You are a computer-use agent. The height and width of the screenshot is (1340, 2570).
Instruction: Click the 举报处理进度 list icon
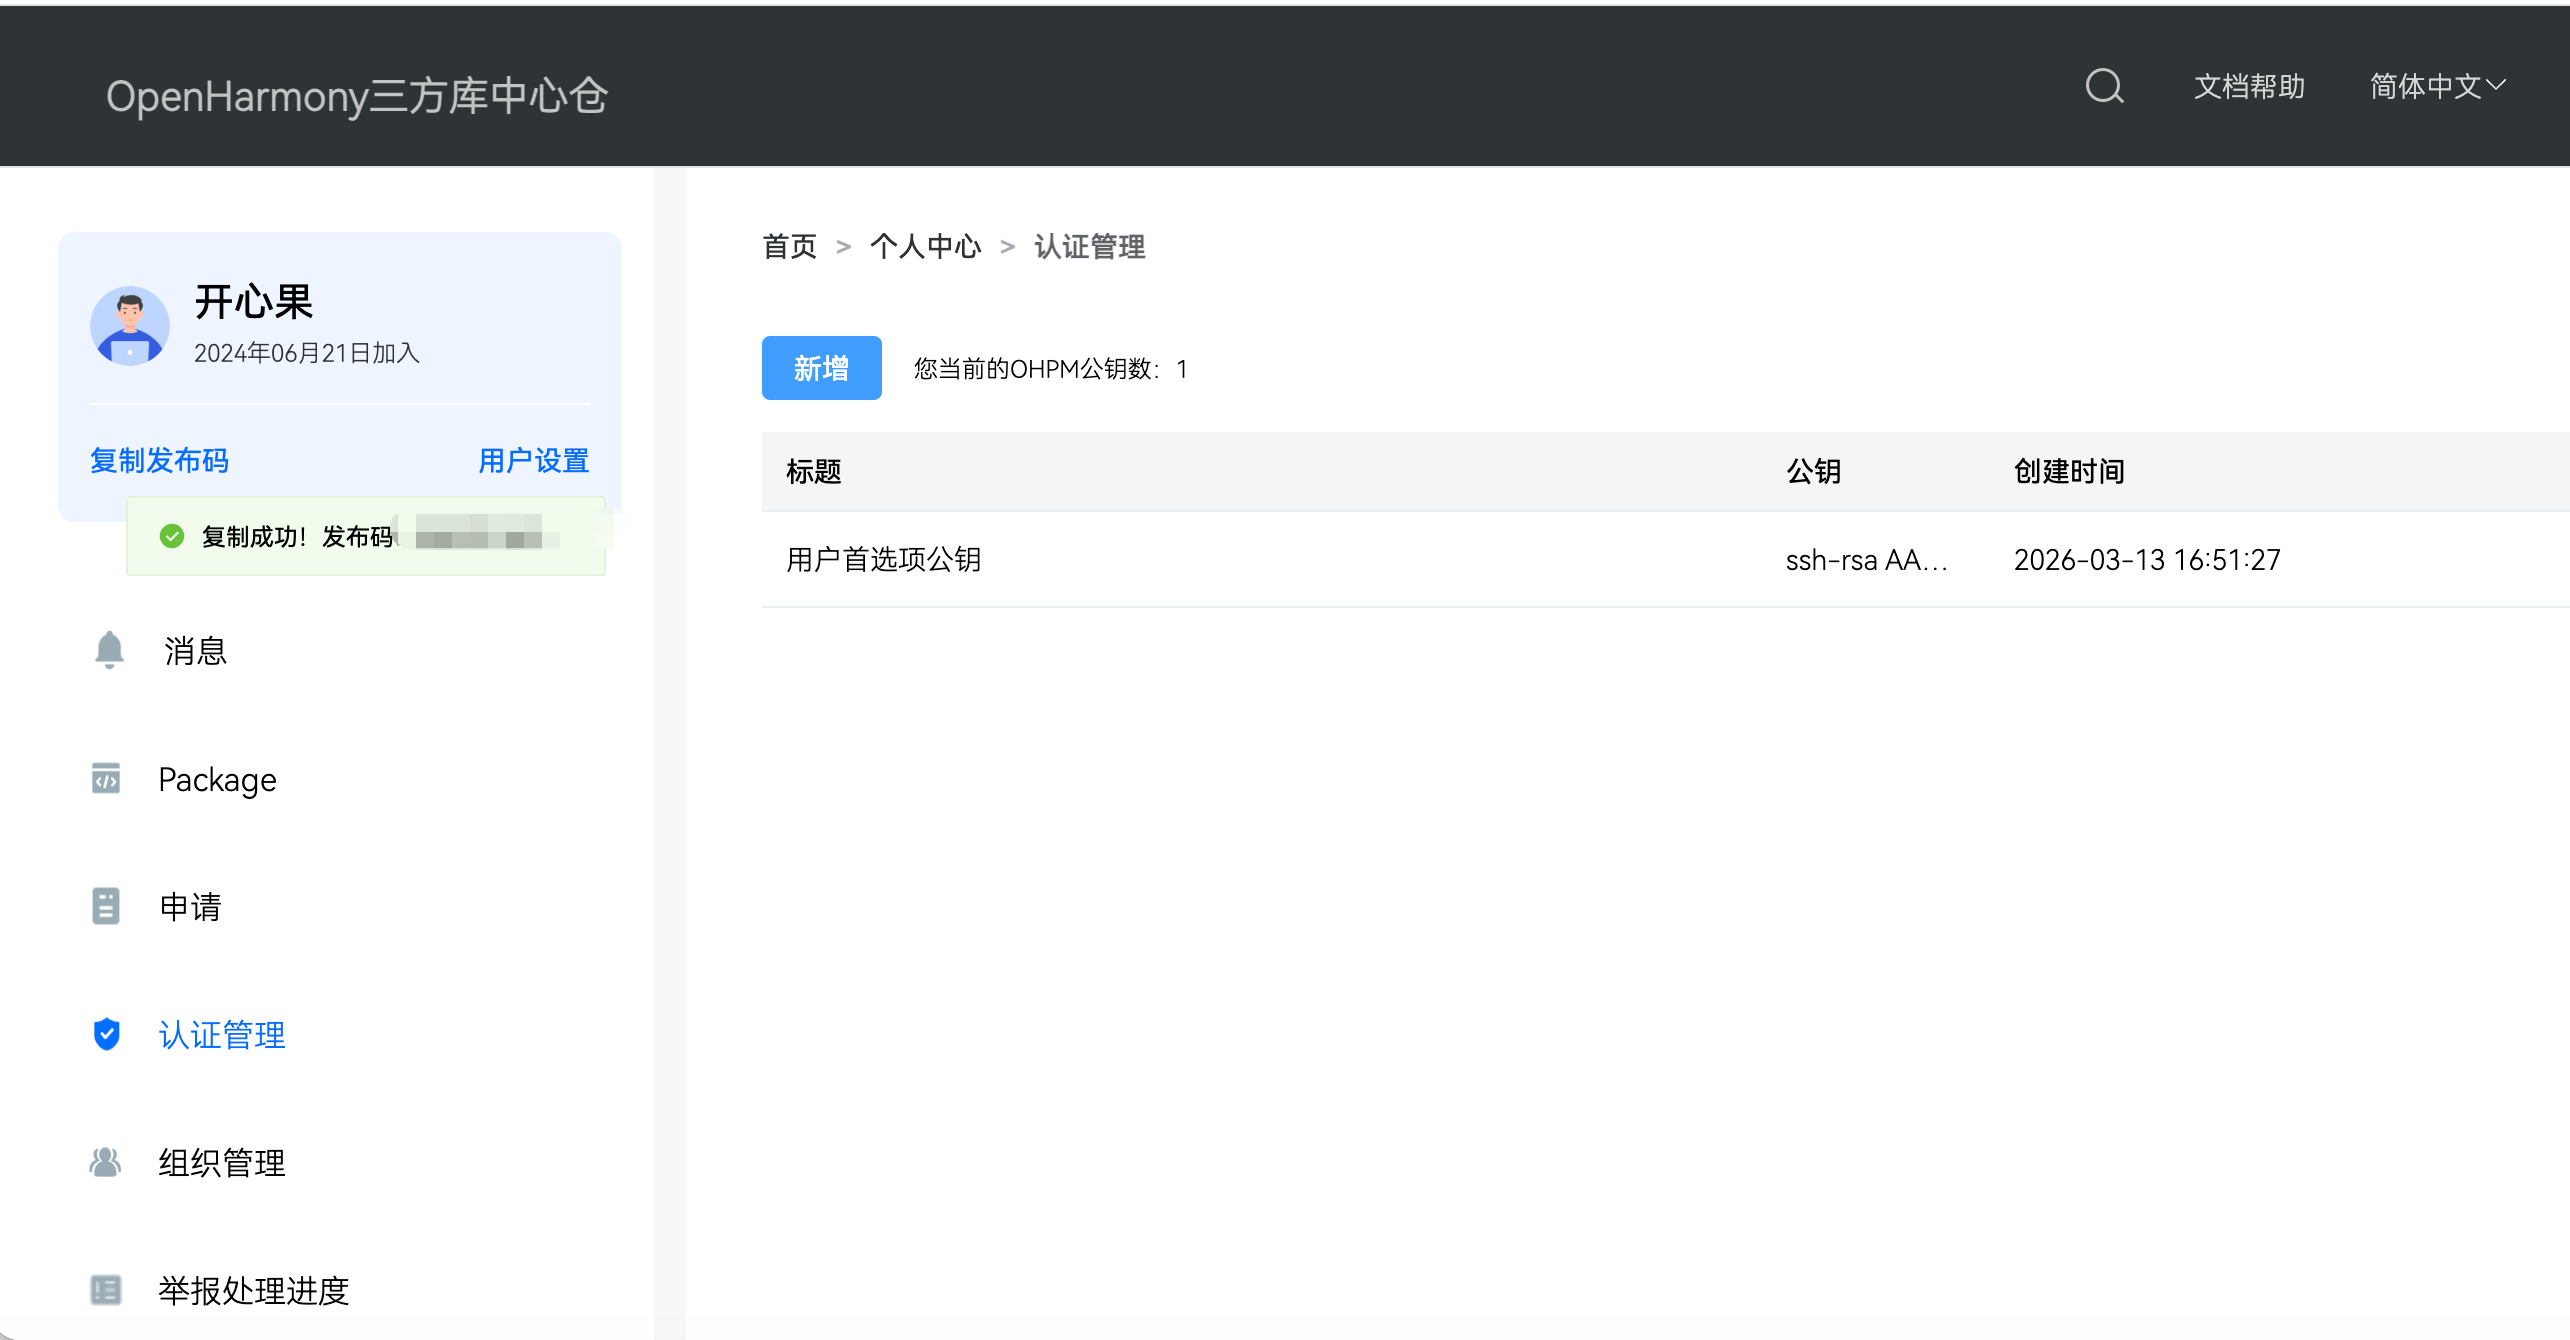click(x=106, y=1290)
